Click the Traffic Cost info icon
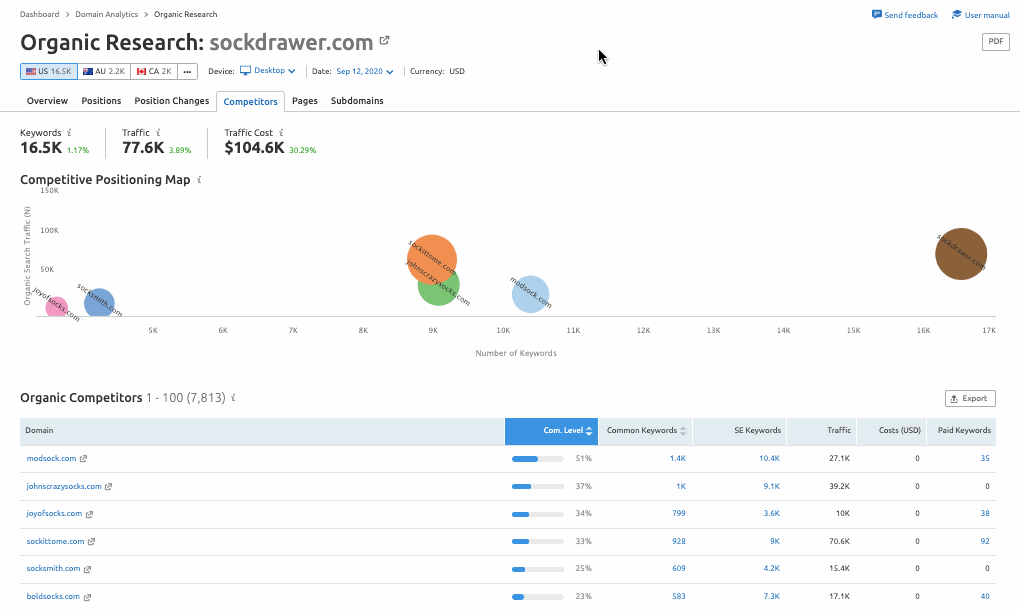The image size is (1020, 610). click(281, 133)
